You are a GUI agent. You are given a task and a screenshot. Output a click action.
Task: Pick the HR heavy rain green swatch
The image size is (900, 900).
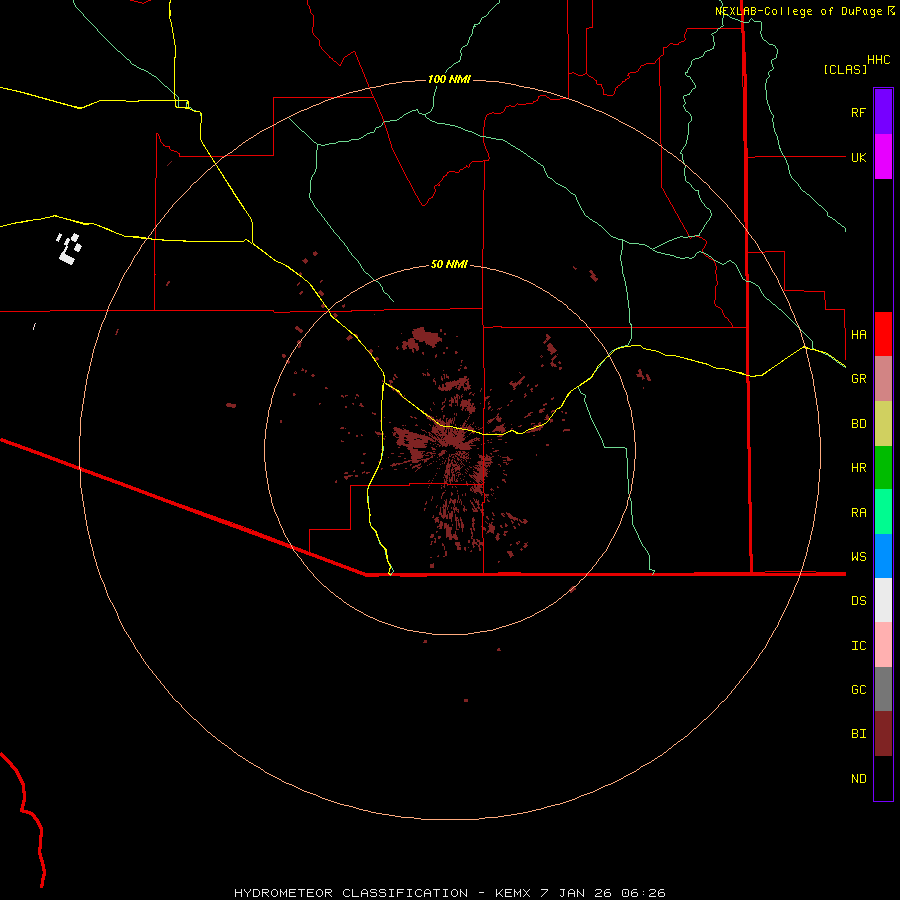pyautogui.click(x=883, y=468)
